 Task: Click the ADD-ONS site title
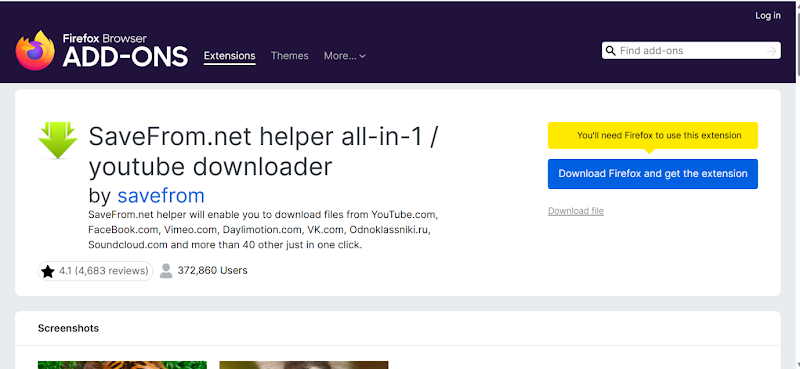[126, 57]
